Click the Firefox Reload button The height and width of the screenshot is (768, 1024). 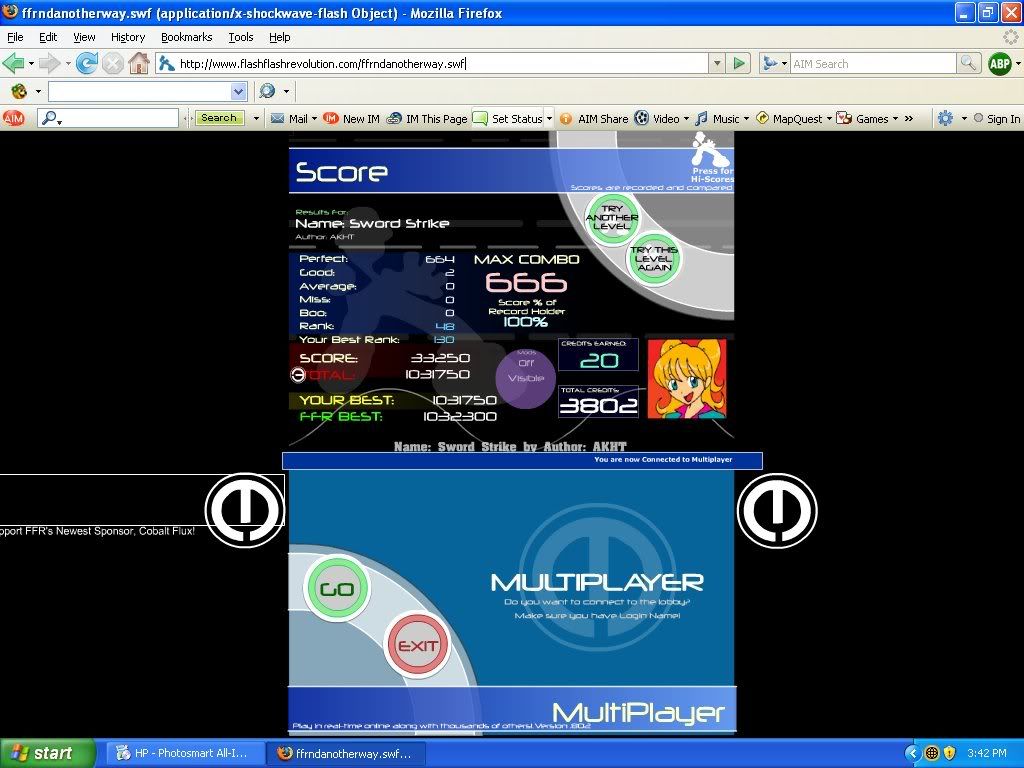(87, 63)
